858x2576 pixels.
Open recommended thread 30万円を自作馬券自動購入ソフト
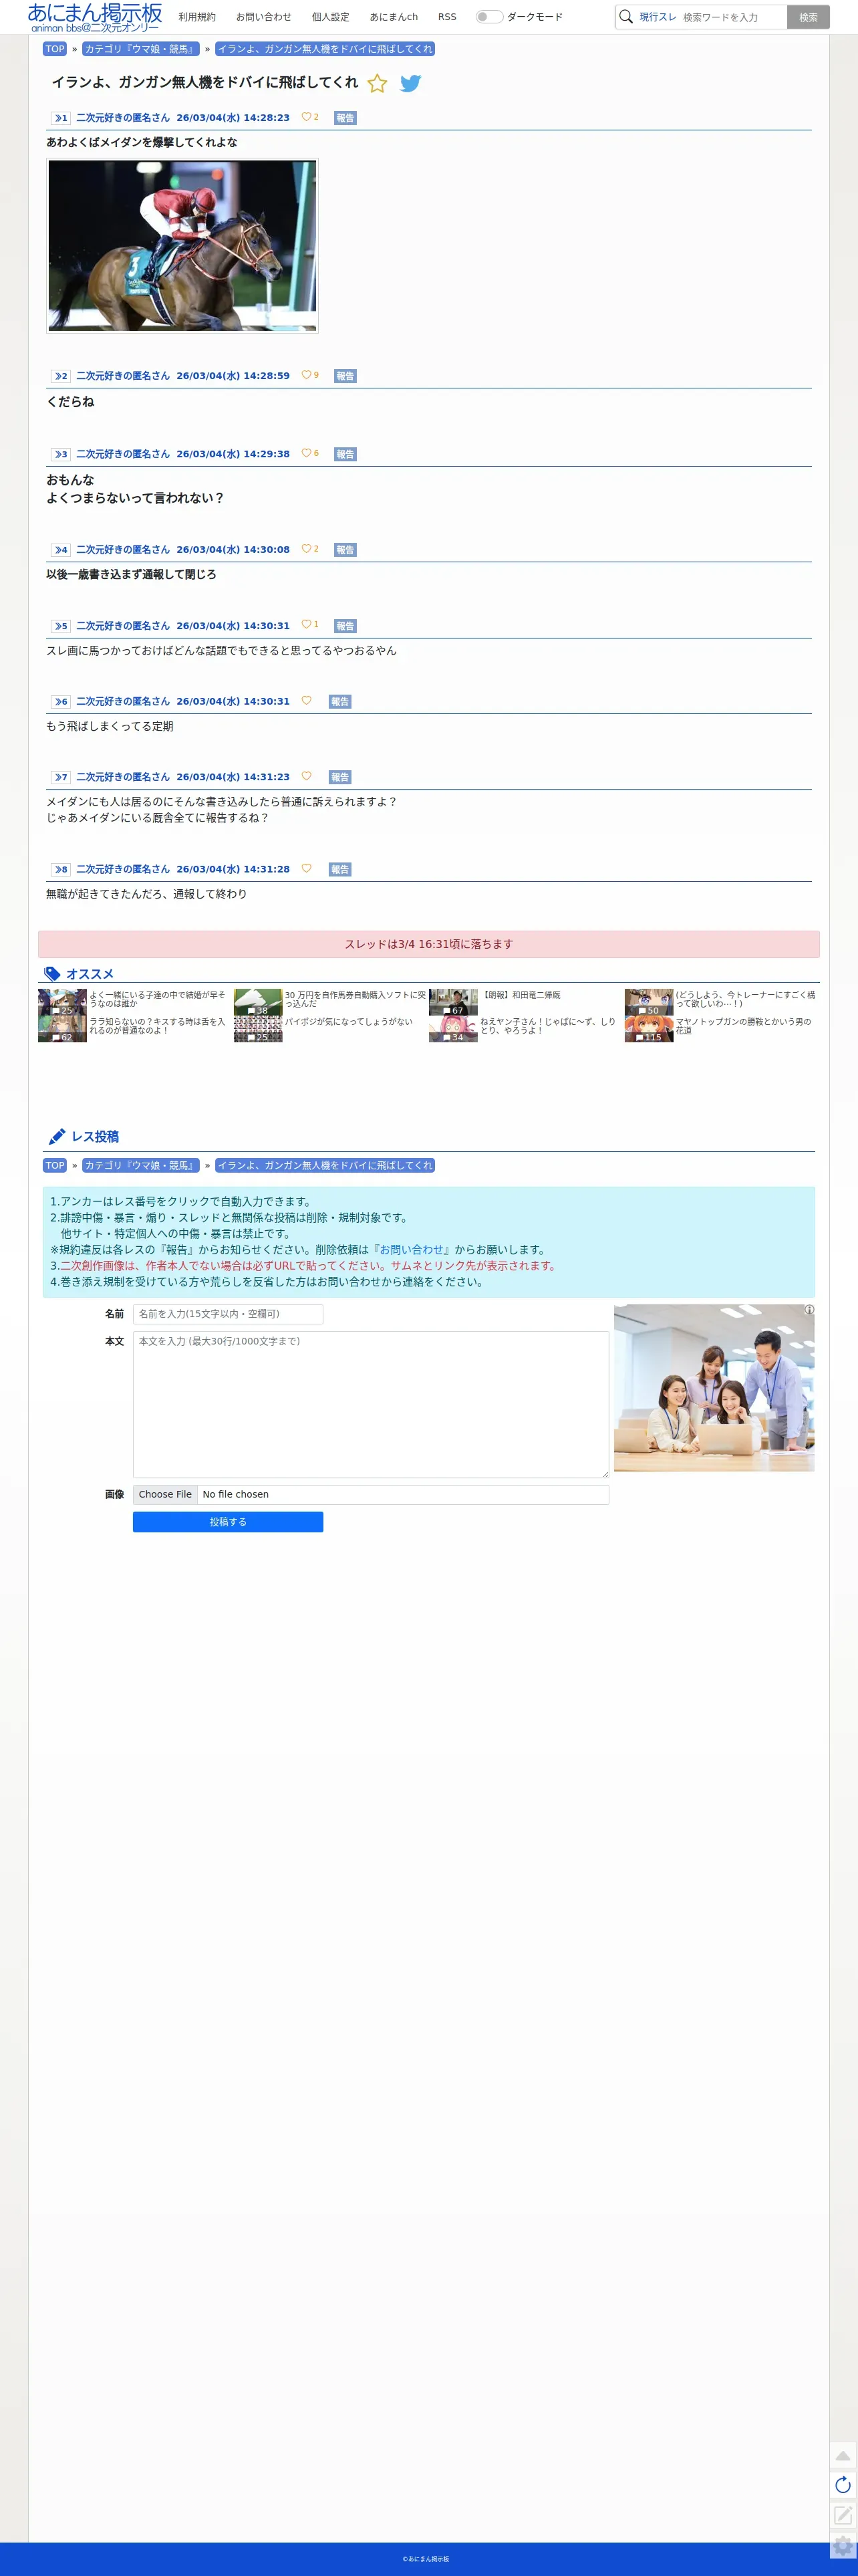pyautogui.click(x=355, y=999)
